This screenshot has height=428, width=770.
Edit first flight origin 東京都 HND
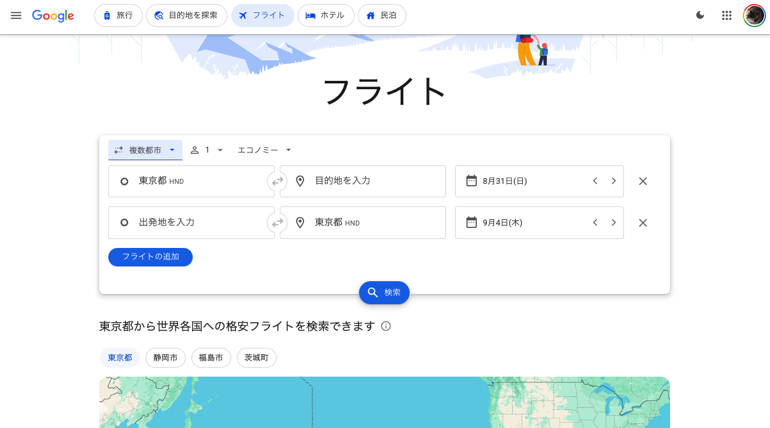[191, 181]
